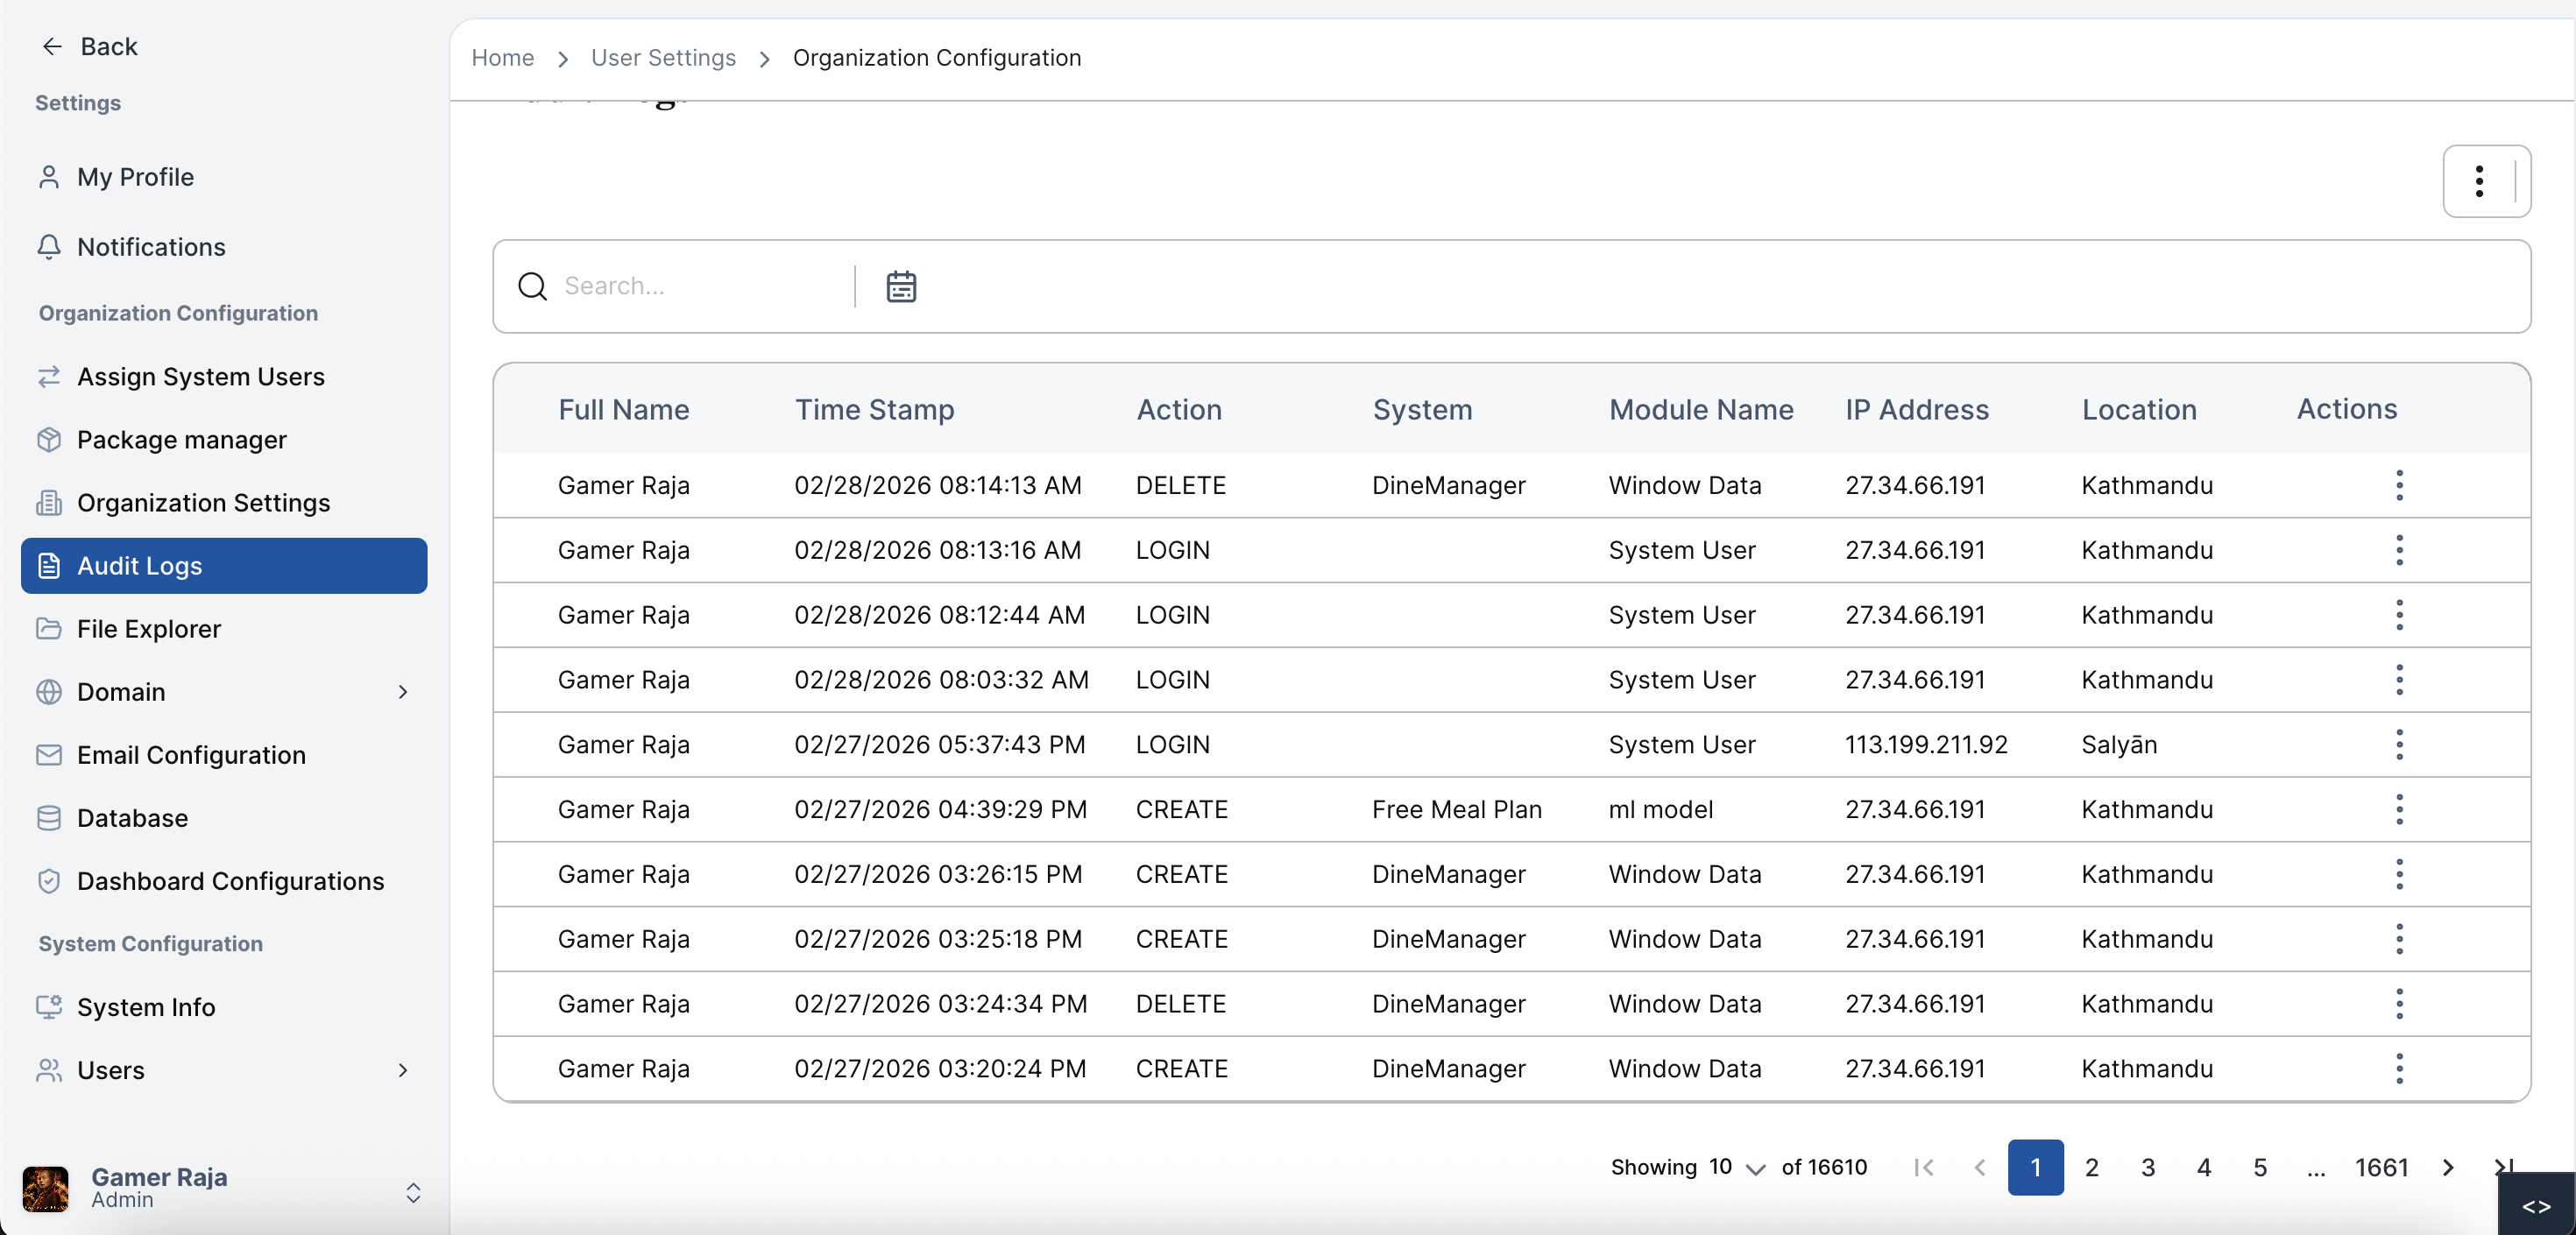Expand the Domain submenu chevron
This screenshot has width=2576, height=1235.
point(403,692)
